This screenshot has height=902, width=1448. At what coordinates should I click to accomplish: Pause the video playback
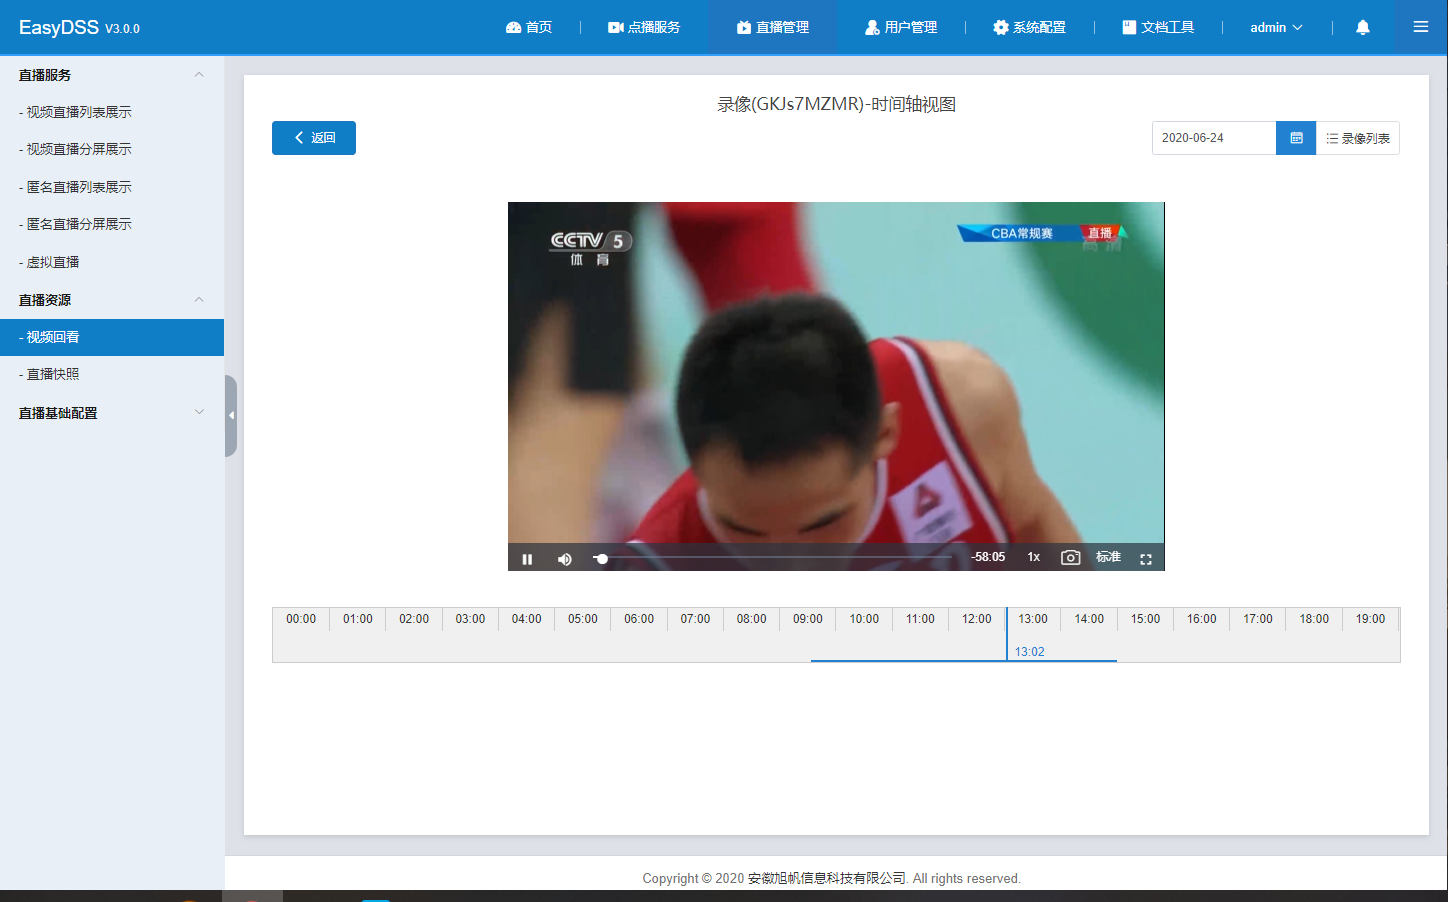tap(527, 559)
